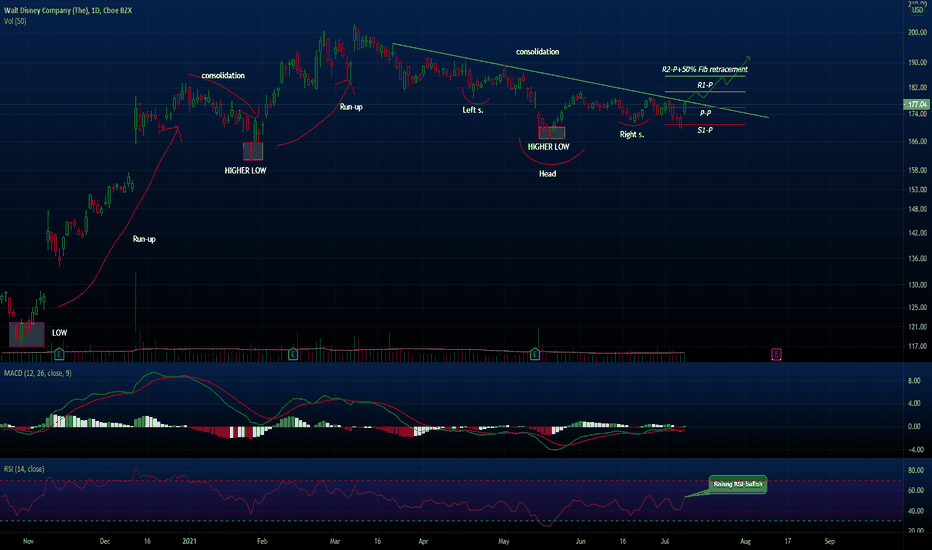Select the RSI (14, close) indicator label
Viewport: 932px width, 550px height.
tap(24, 469)
